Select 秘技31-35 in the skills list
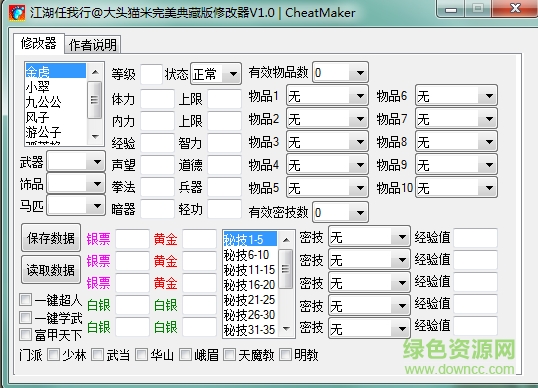Screen dimensions: 538x388 (x=250, y=330)
